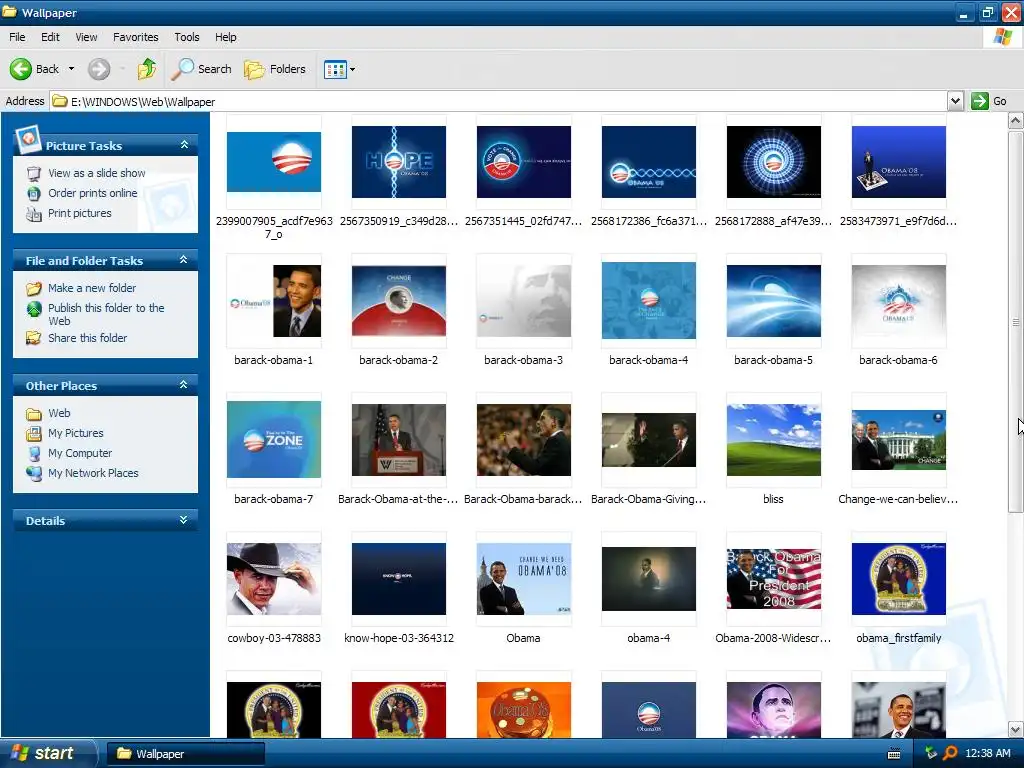
Task: Click Print pictures link
Action: click(80, 214)
